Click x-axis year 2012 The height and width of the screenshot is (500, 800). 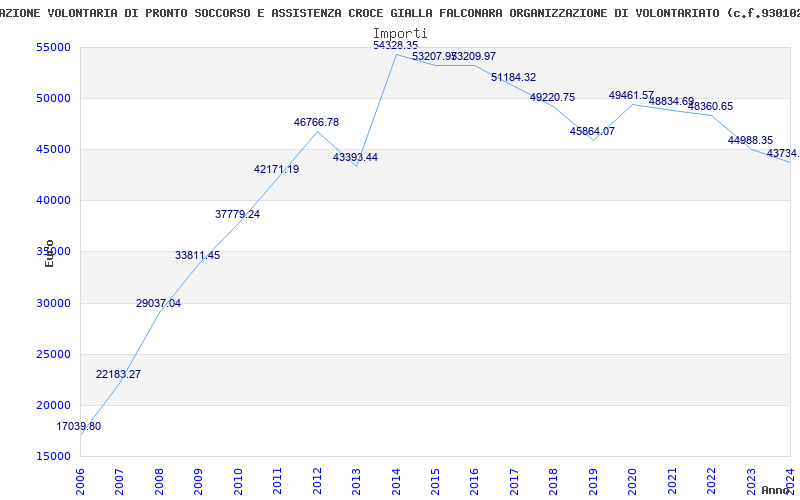pos(317,481)
